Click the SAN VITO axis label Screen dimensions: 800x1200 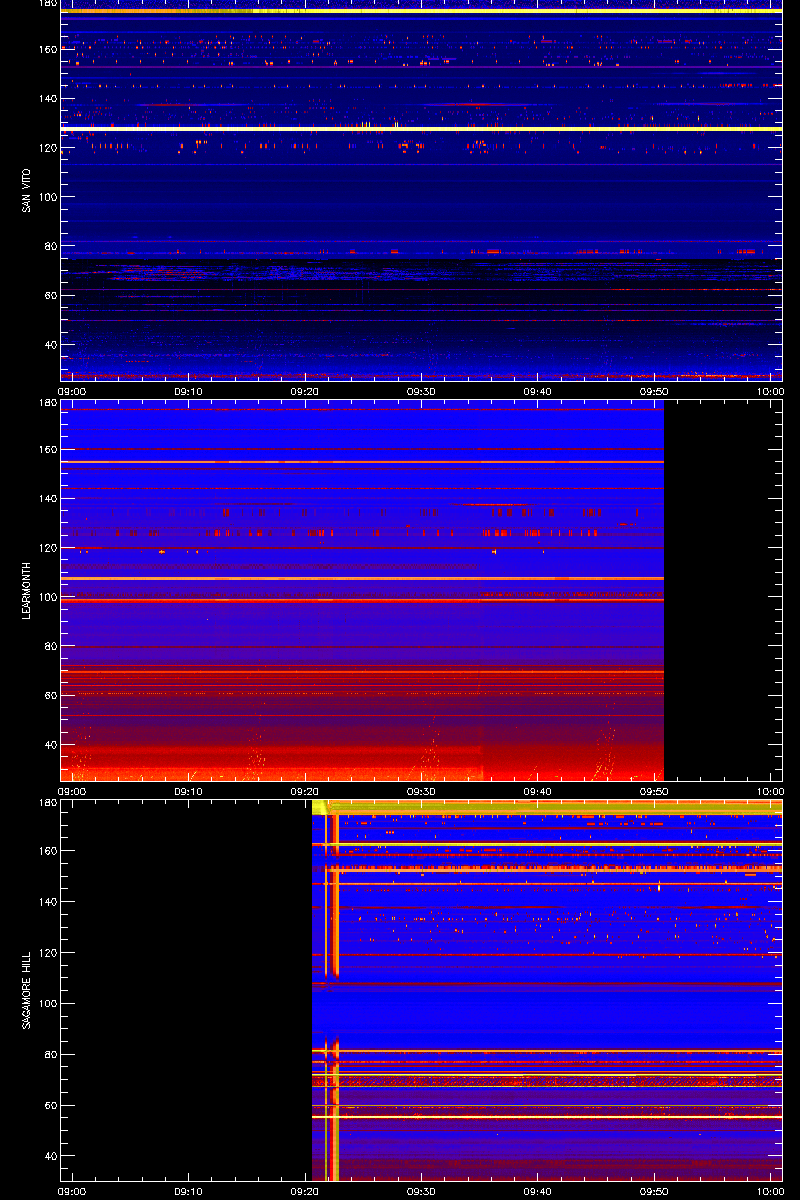point(27,190)
